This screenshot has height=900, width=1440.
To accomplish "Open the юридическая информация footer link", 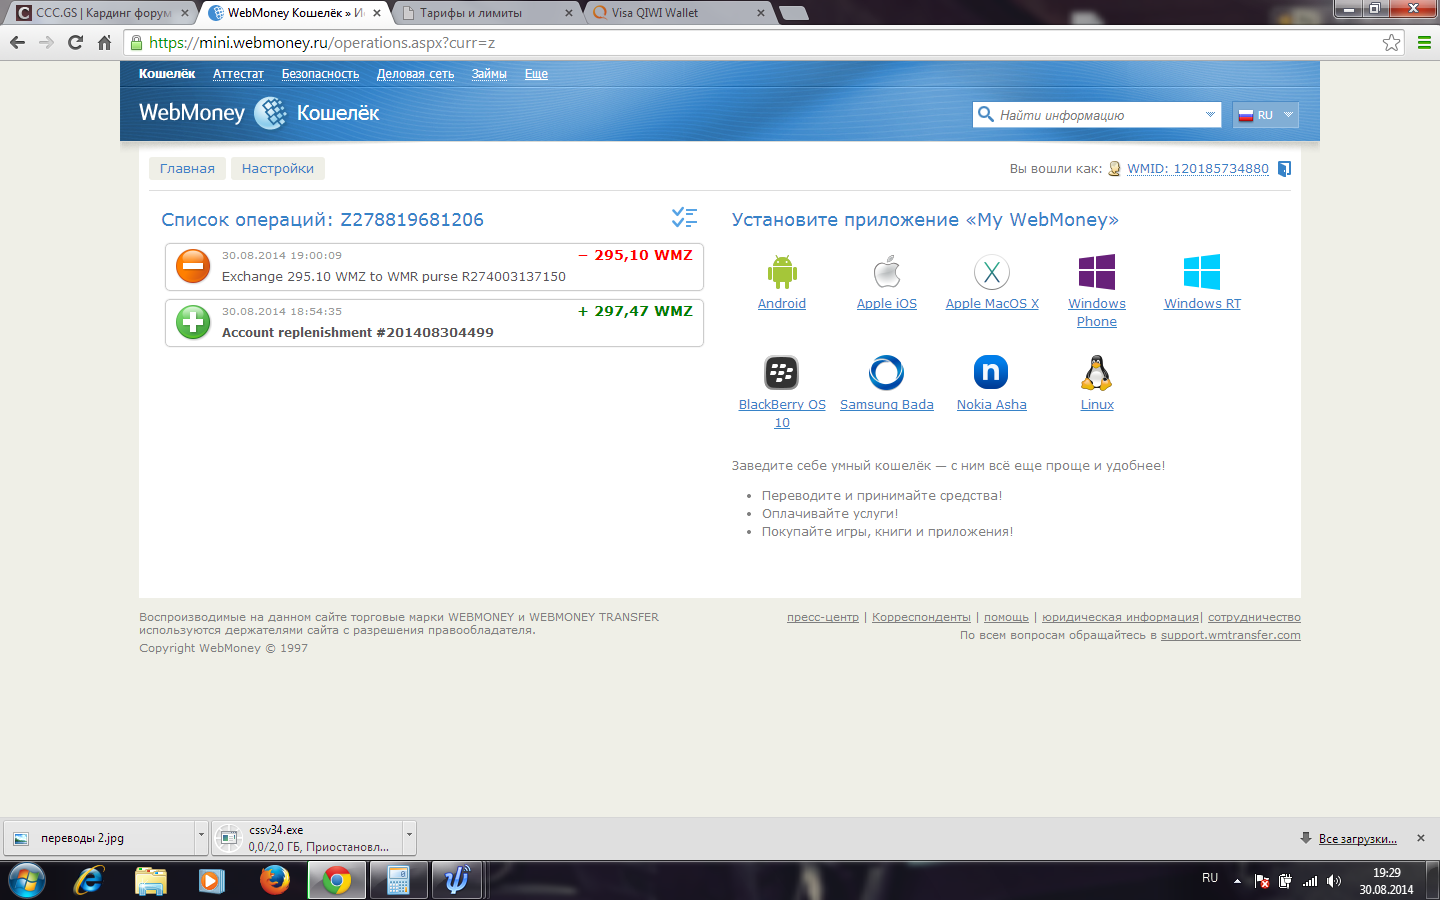I will (x=1121, y=617).
